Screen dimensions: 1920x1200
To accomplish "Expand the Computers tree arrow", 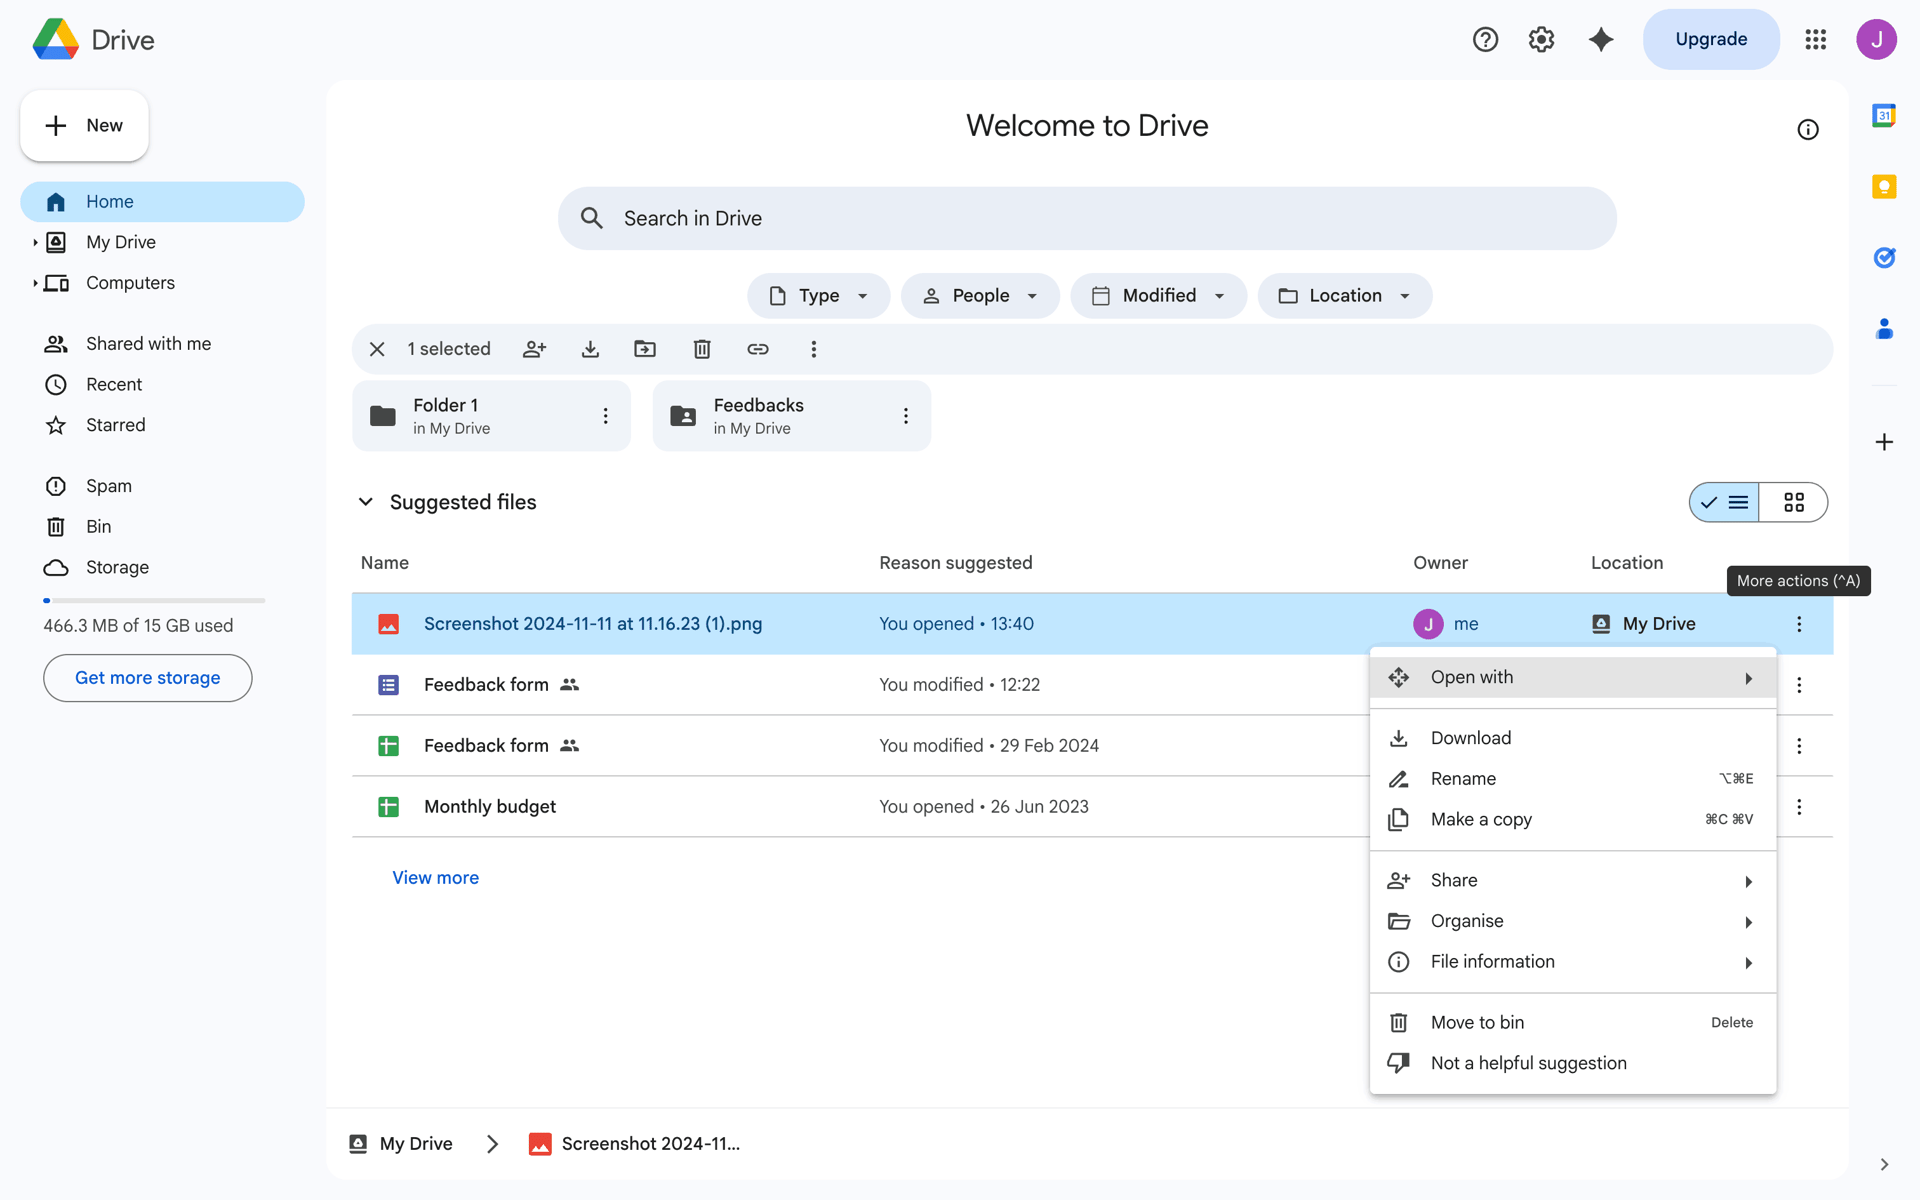I will click(35, 284).
